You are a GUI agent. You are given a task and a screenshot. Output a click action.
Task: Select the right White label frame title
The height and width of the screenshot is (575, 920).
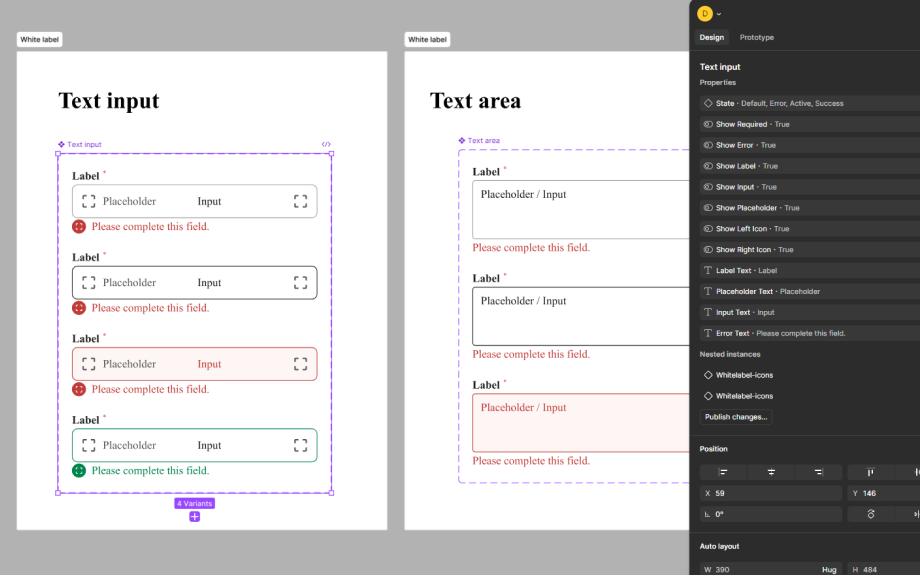(427, 40)
